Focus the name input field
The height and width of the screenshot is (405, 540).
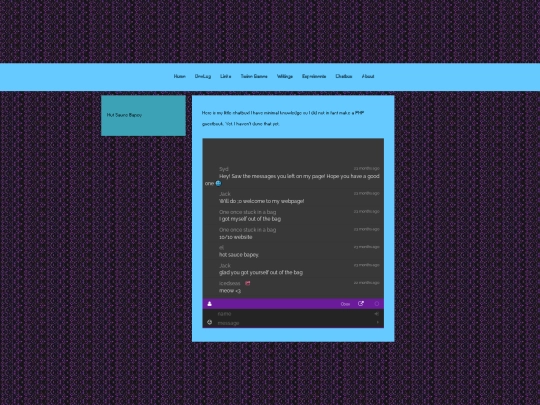(x=294, y=314)
